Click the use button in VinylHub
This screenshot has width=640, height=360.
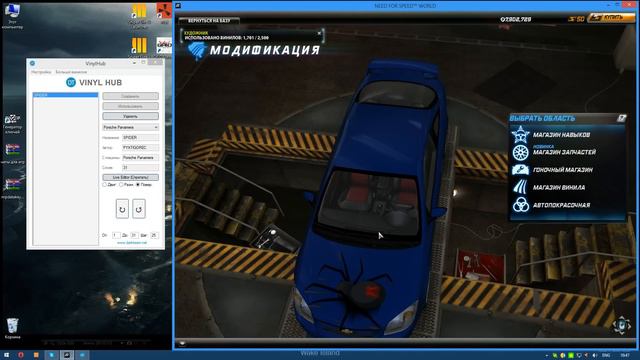130,106
